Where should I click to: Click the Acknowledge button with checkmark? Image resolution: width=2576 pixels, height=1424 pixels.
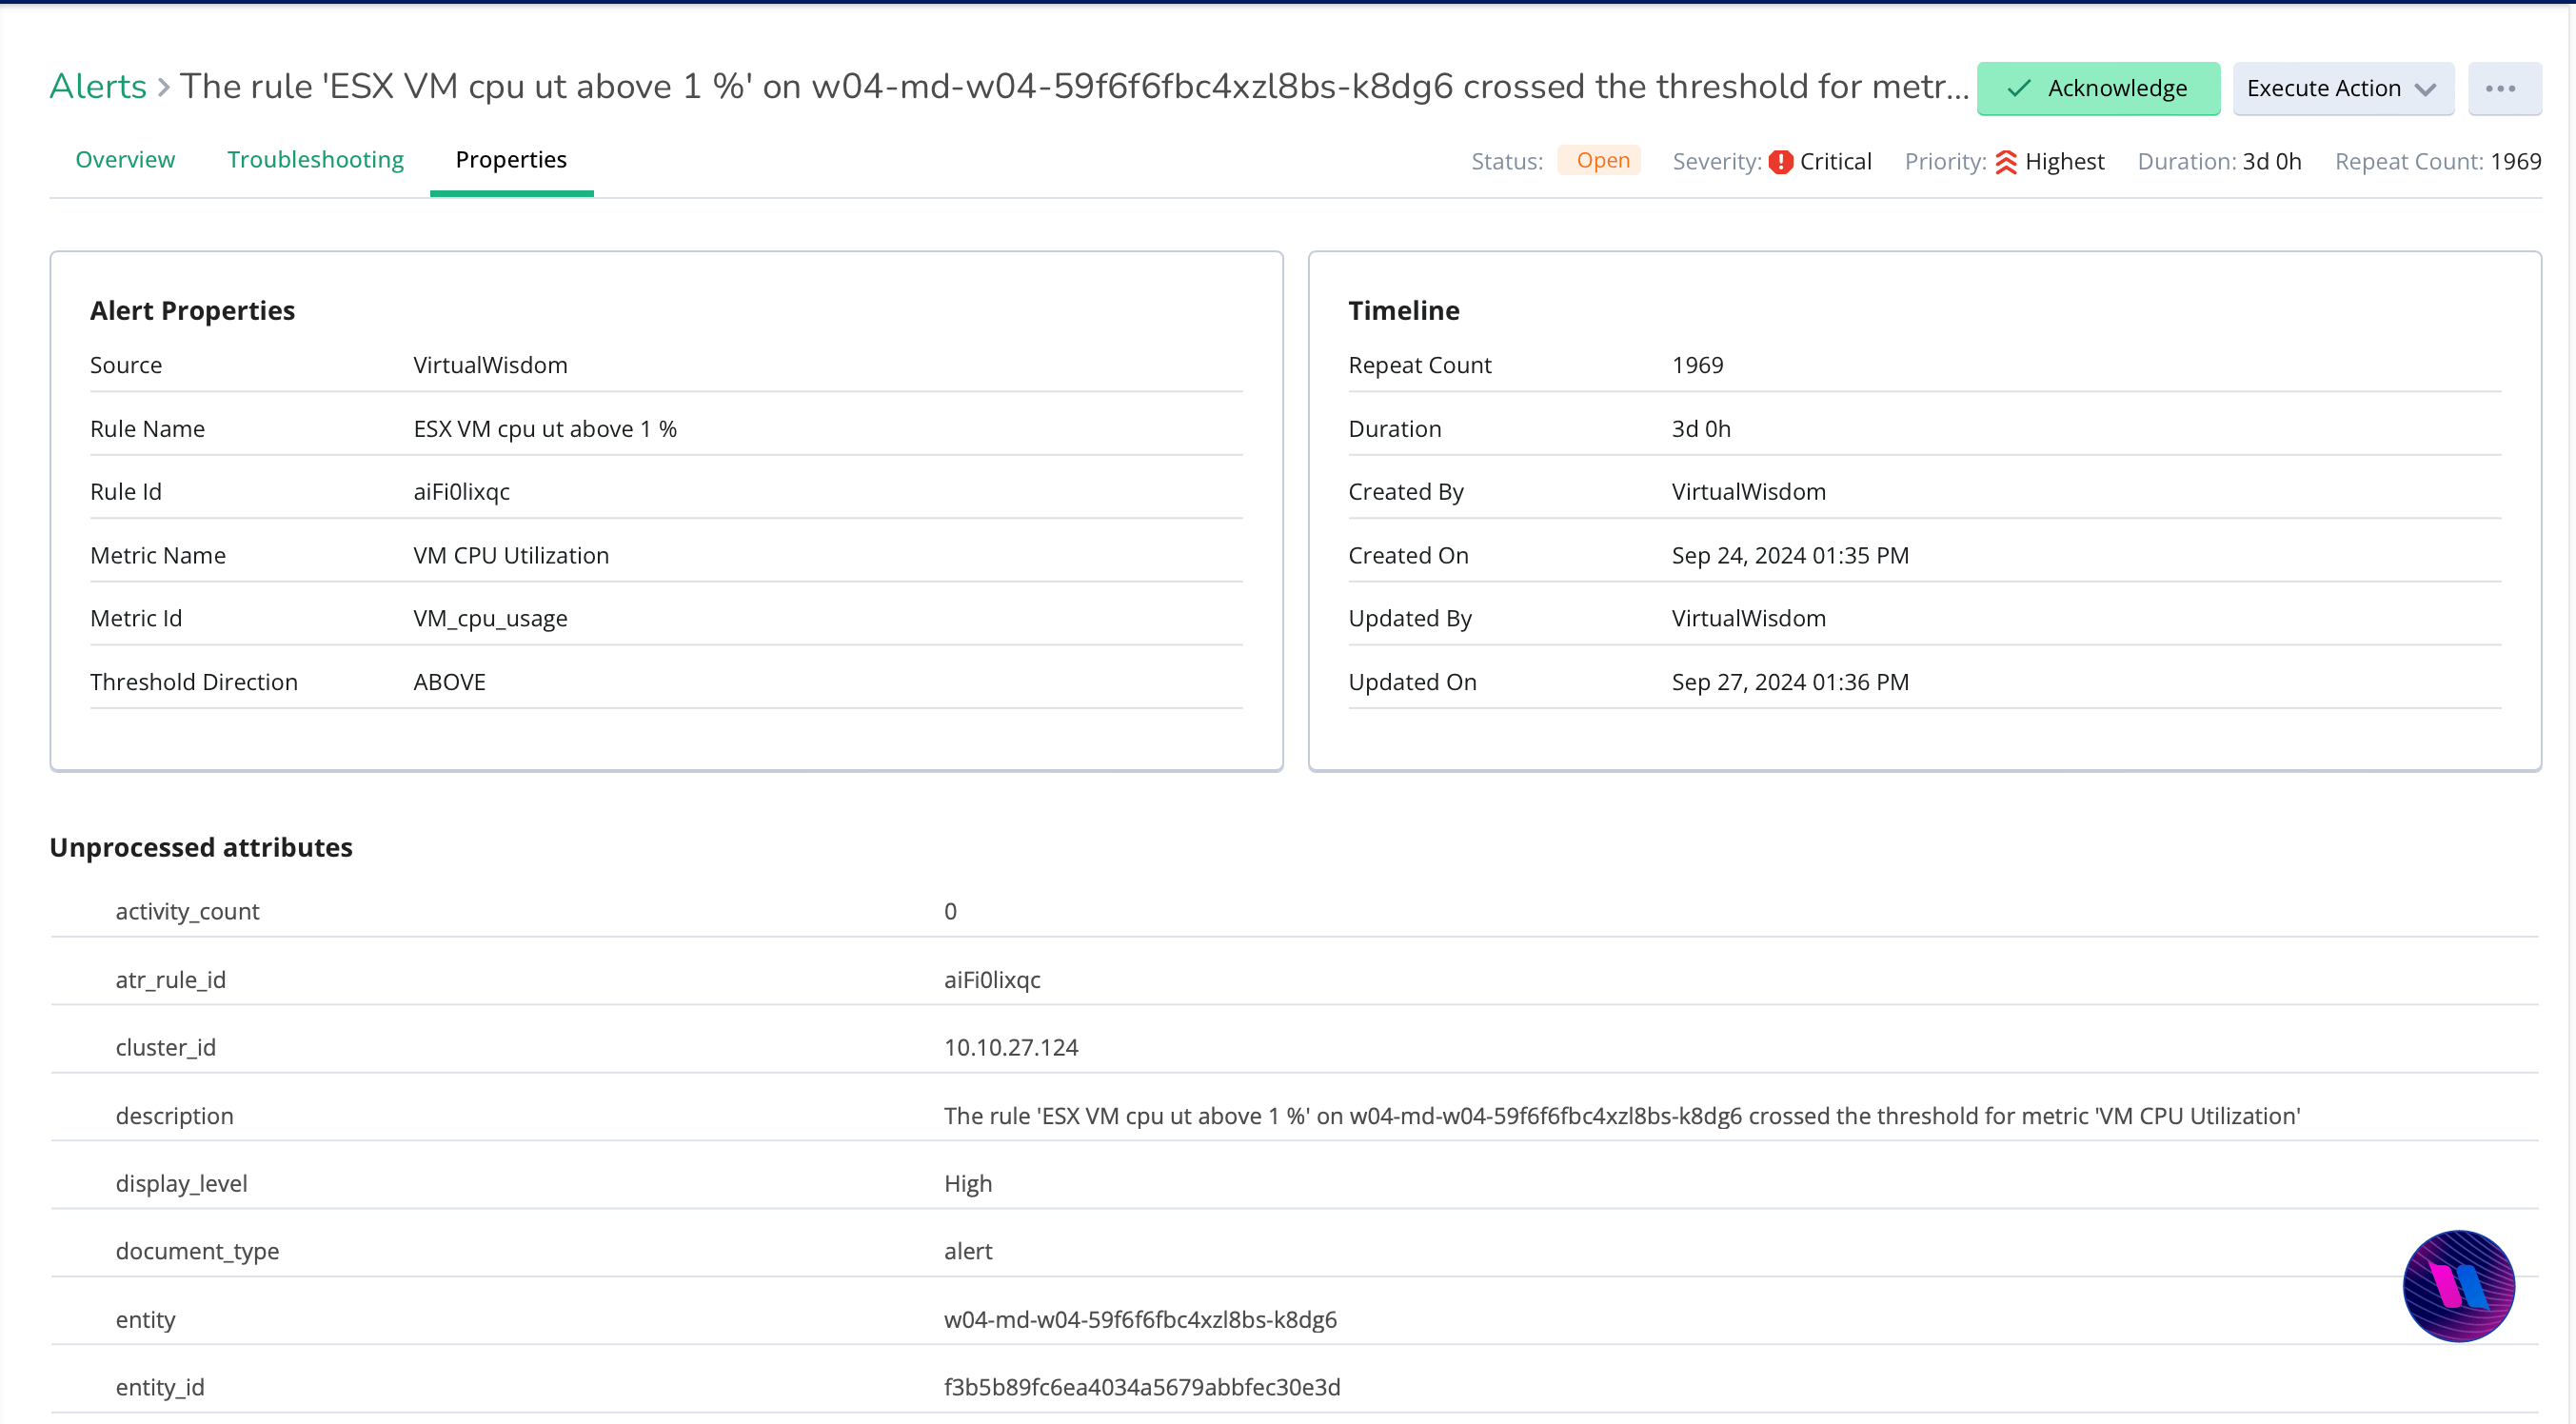[2097, 88]
